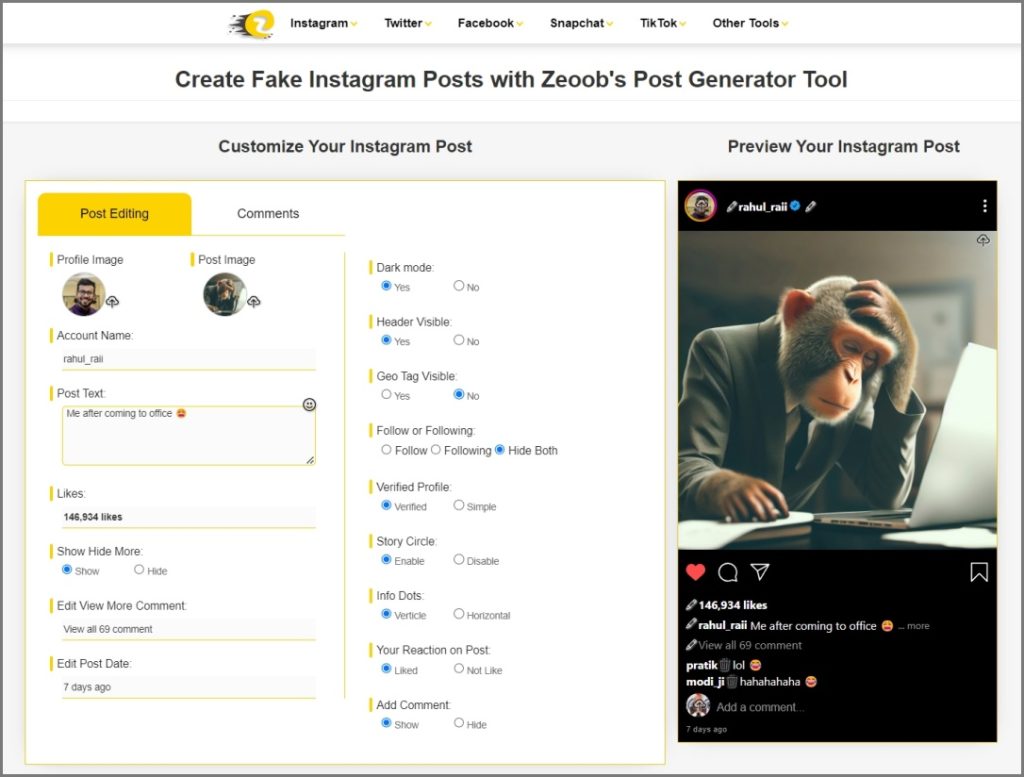Upload a new profile image icon
The width and height of the screenshot is (1024, 777).
112,302
